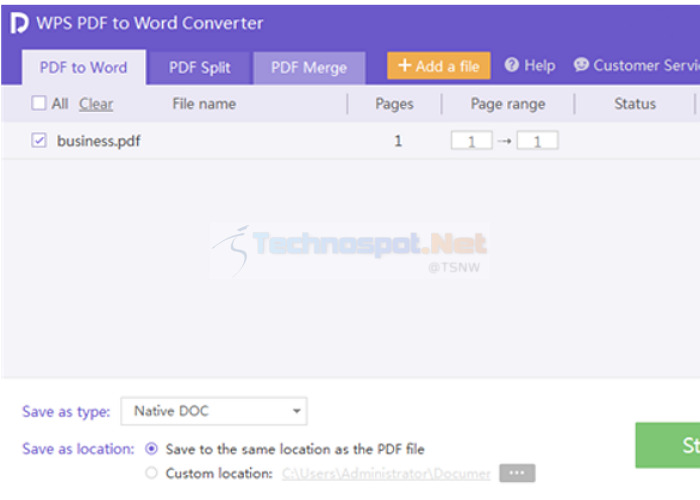
Task: Click the custom location path link
Action: click(386, 474)
